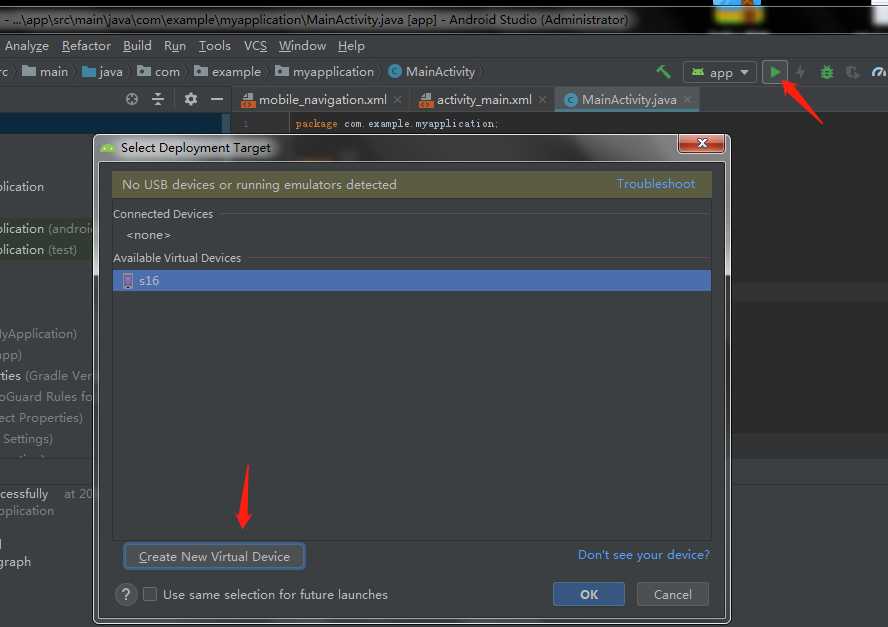Close the mobile_navigation.xml tab
The width and height of the screenshot is (888, 627).
398,100
